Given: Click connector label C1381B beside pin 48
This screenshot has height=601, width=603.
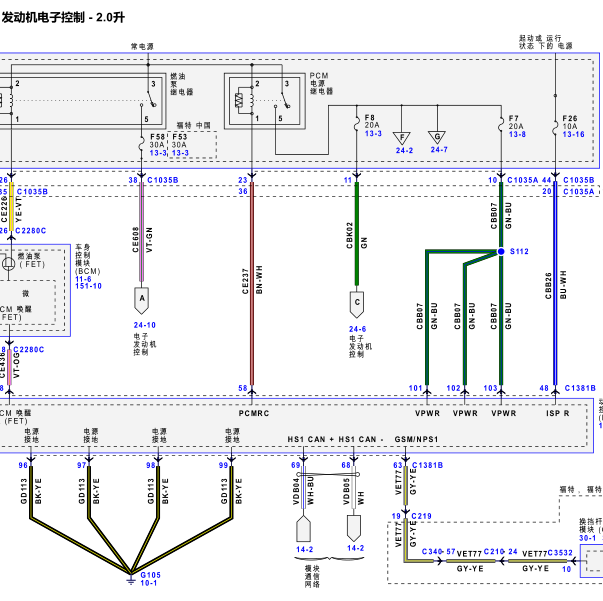Looking at the screenshot, I should [580, 388].
